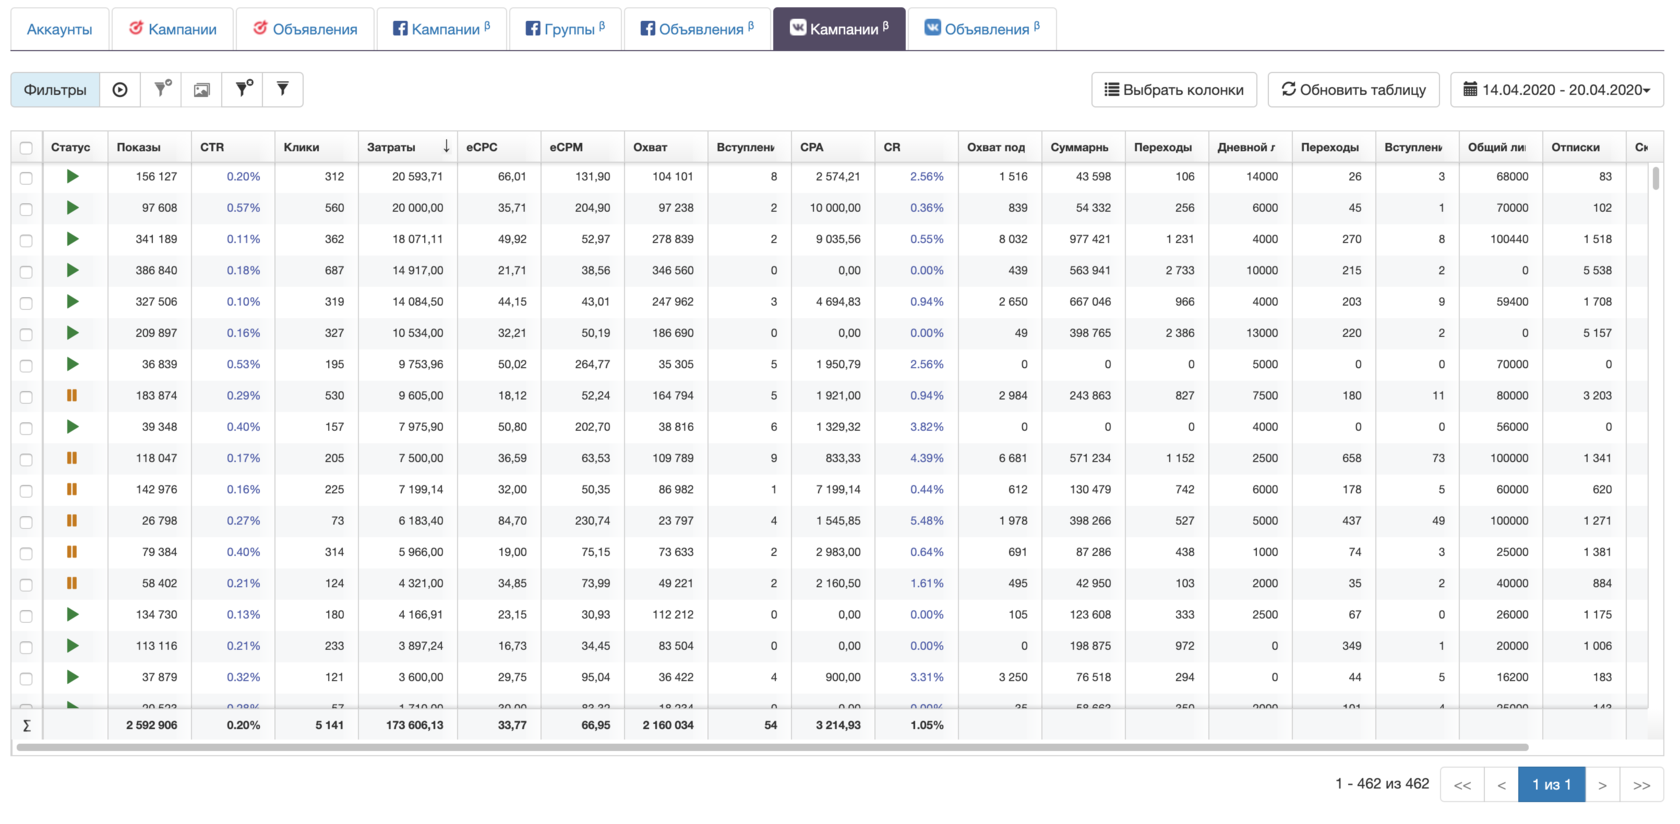Click the sort arrow in Затраты column header

click(446, 147)
